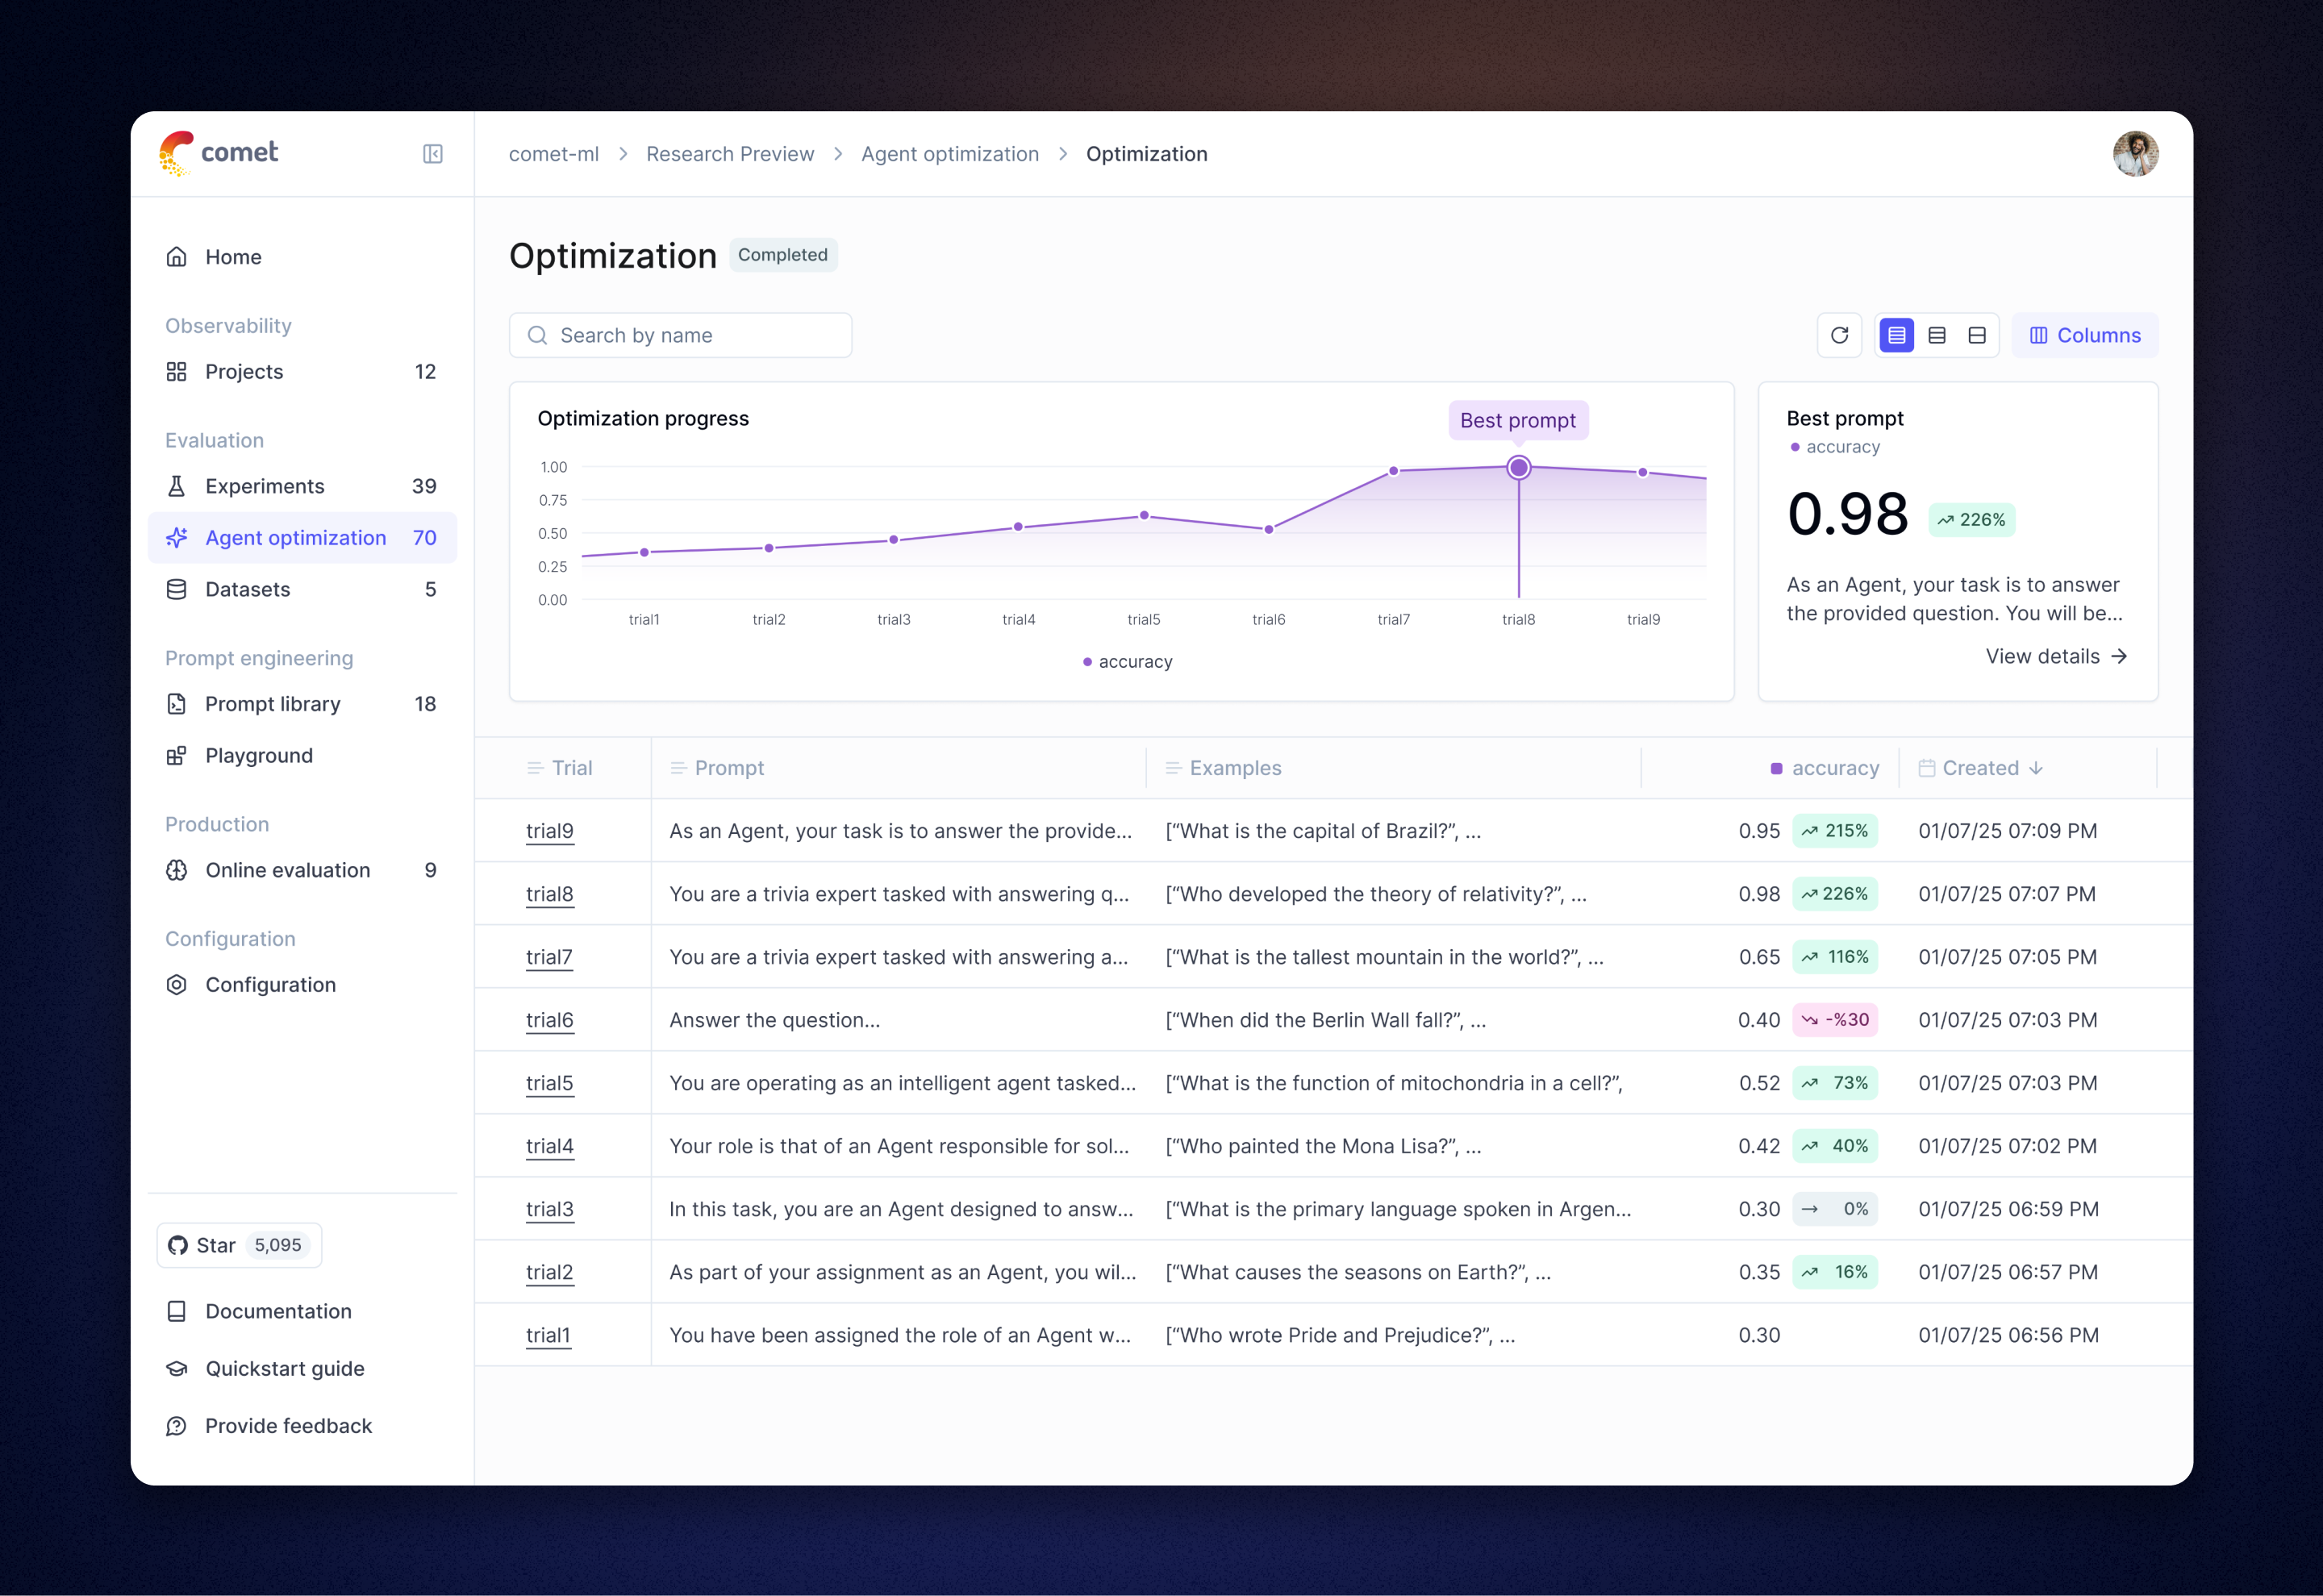Click the Online evaluation brain icon
The image size is (2323, 1596).
point(177,870)
